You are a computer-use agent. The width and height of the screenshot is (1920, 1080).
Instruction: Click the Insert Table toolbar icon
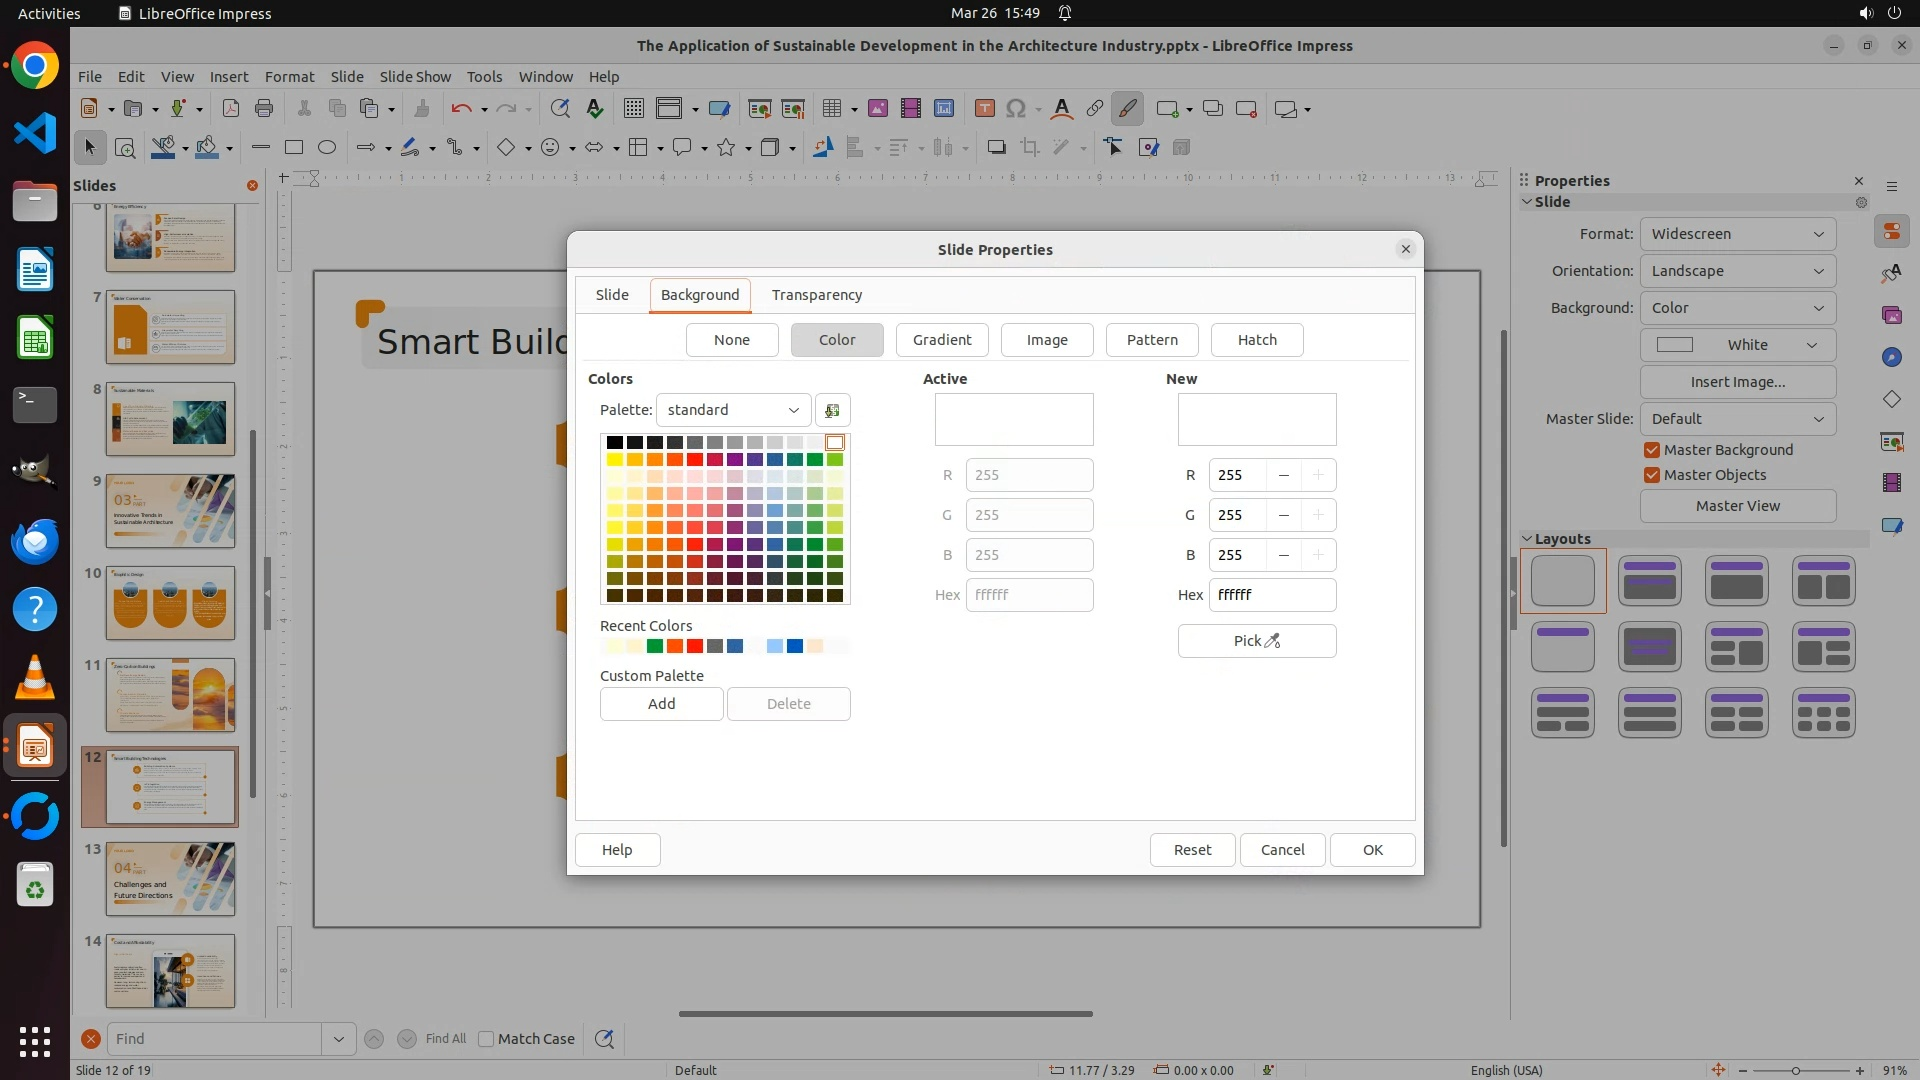coord(831,108)
